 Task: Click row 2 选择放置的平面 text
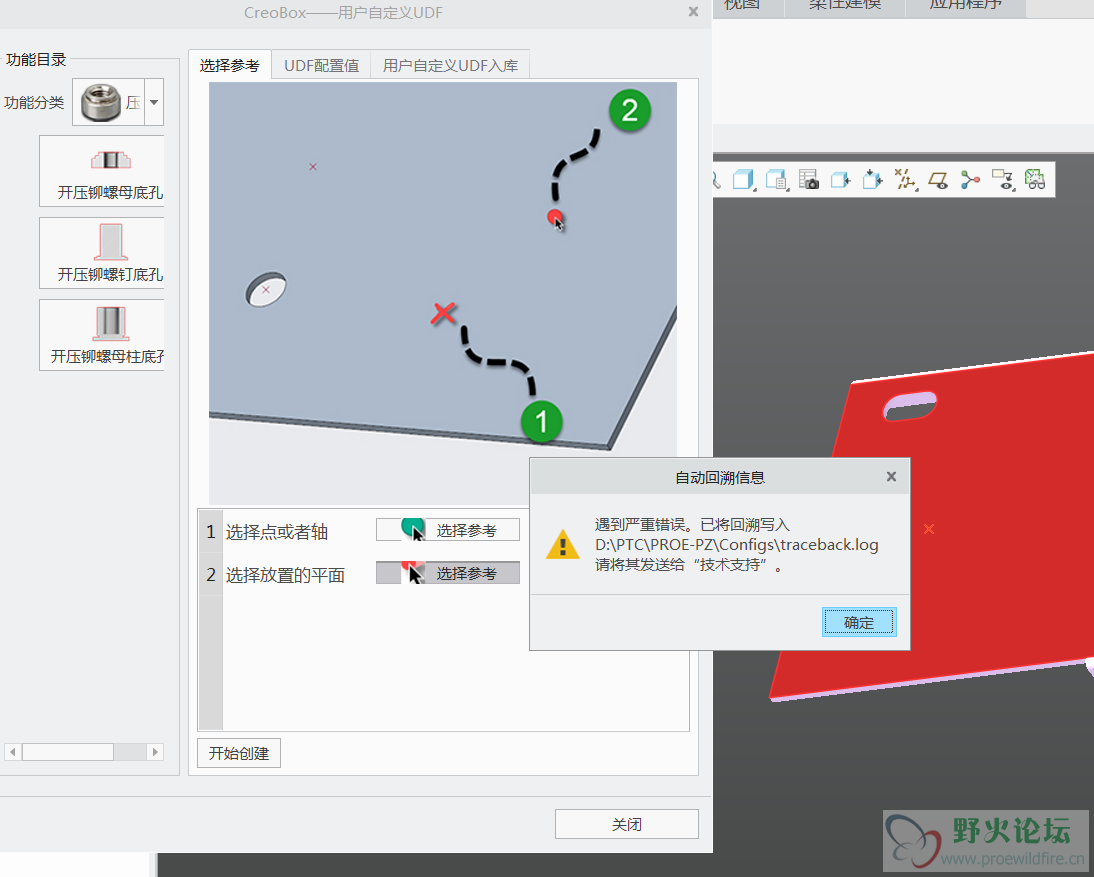click(x=285, y=575)
